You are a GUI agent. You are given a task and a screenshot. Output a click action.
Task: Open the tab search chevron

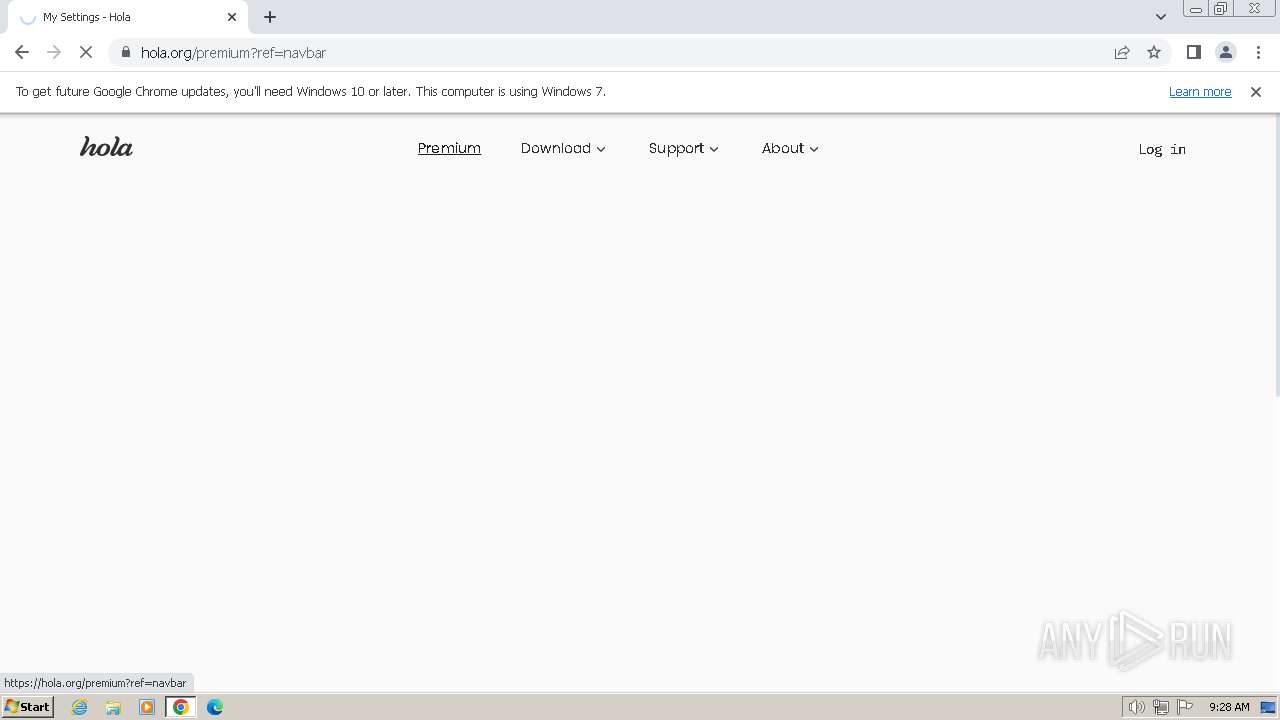1160,17
